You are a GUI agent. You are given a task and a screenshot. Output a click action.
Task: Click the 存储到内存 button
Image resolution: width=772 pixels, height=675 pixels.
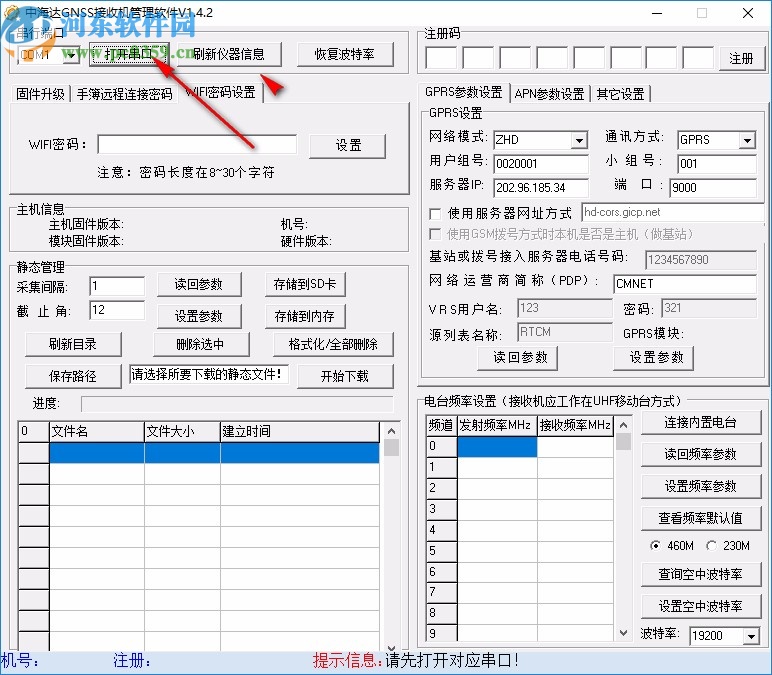click(x=305, y=316)
